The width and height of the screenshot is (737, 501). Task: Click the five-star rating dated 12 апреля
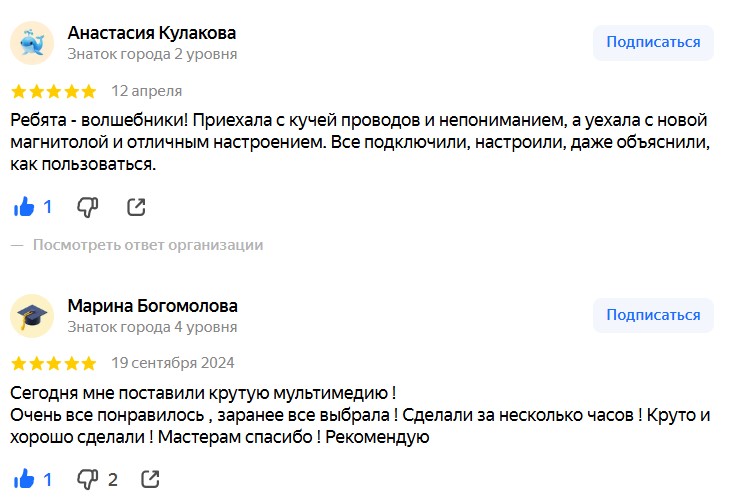(x=54, y=91)
